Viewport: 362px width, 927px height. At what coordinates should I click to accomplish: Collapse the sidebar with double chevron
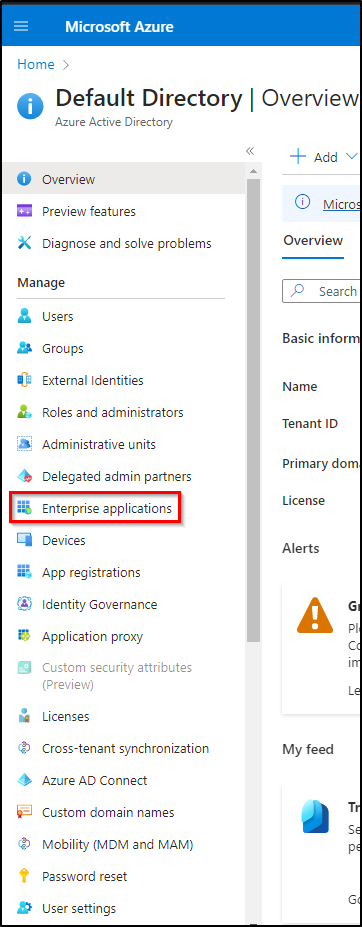(250, 151)
